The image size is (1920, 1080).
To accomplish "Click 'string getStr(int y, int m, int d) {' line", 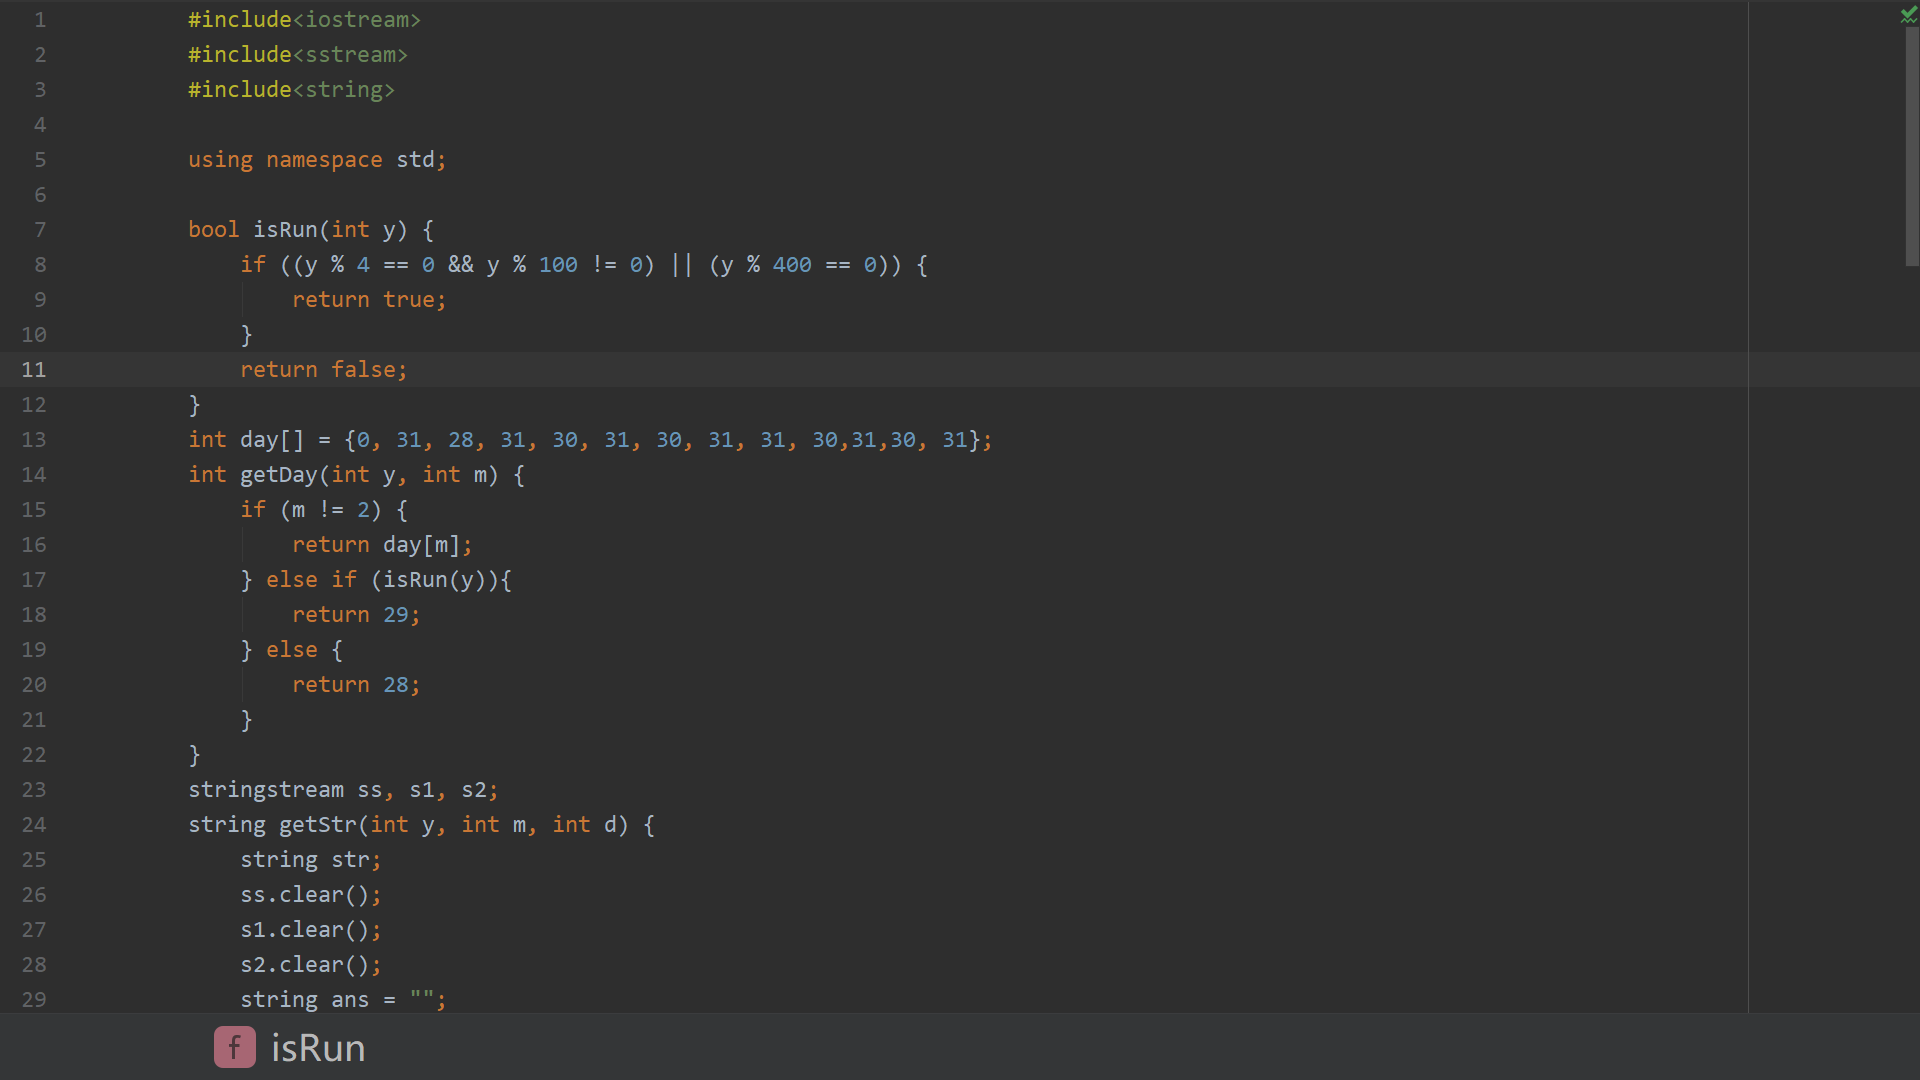I will [421, 825].
